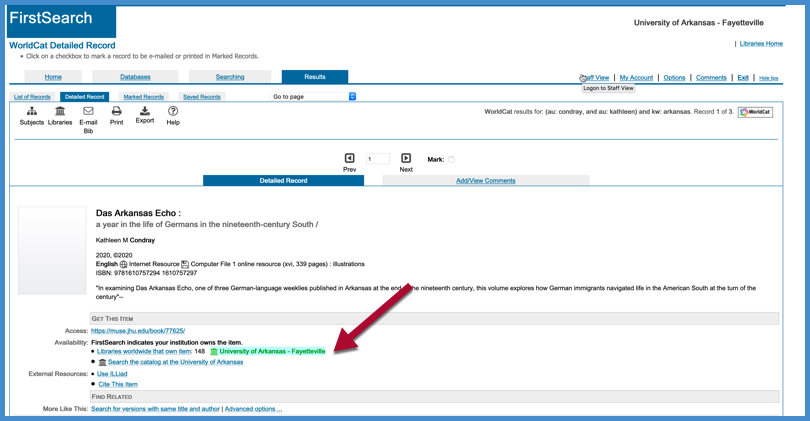The height and width of the screenshot is (421, 810).
Task: Open the Add/View Comments tab
Action: point(485,181)
